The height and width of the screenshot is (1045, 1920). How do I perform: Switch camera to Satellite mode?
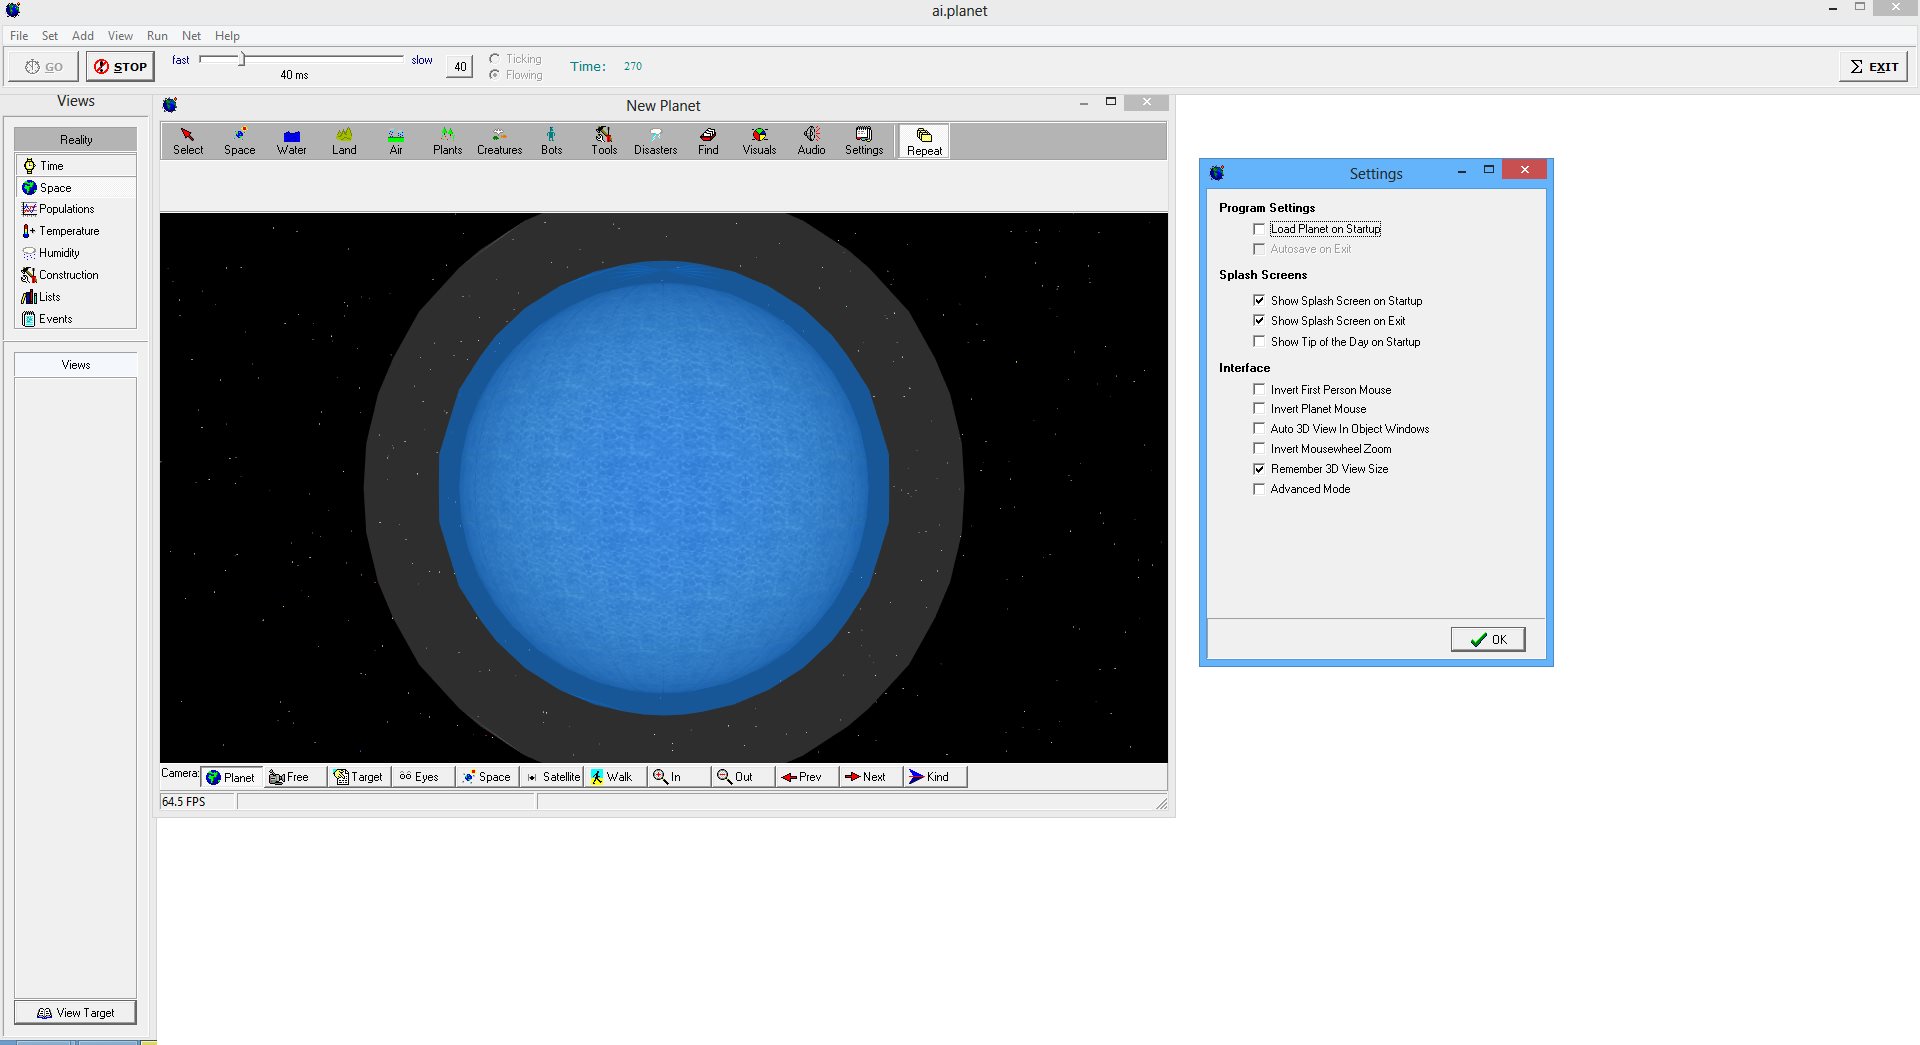point(551,777)
